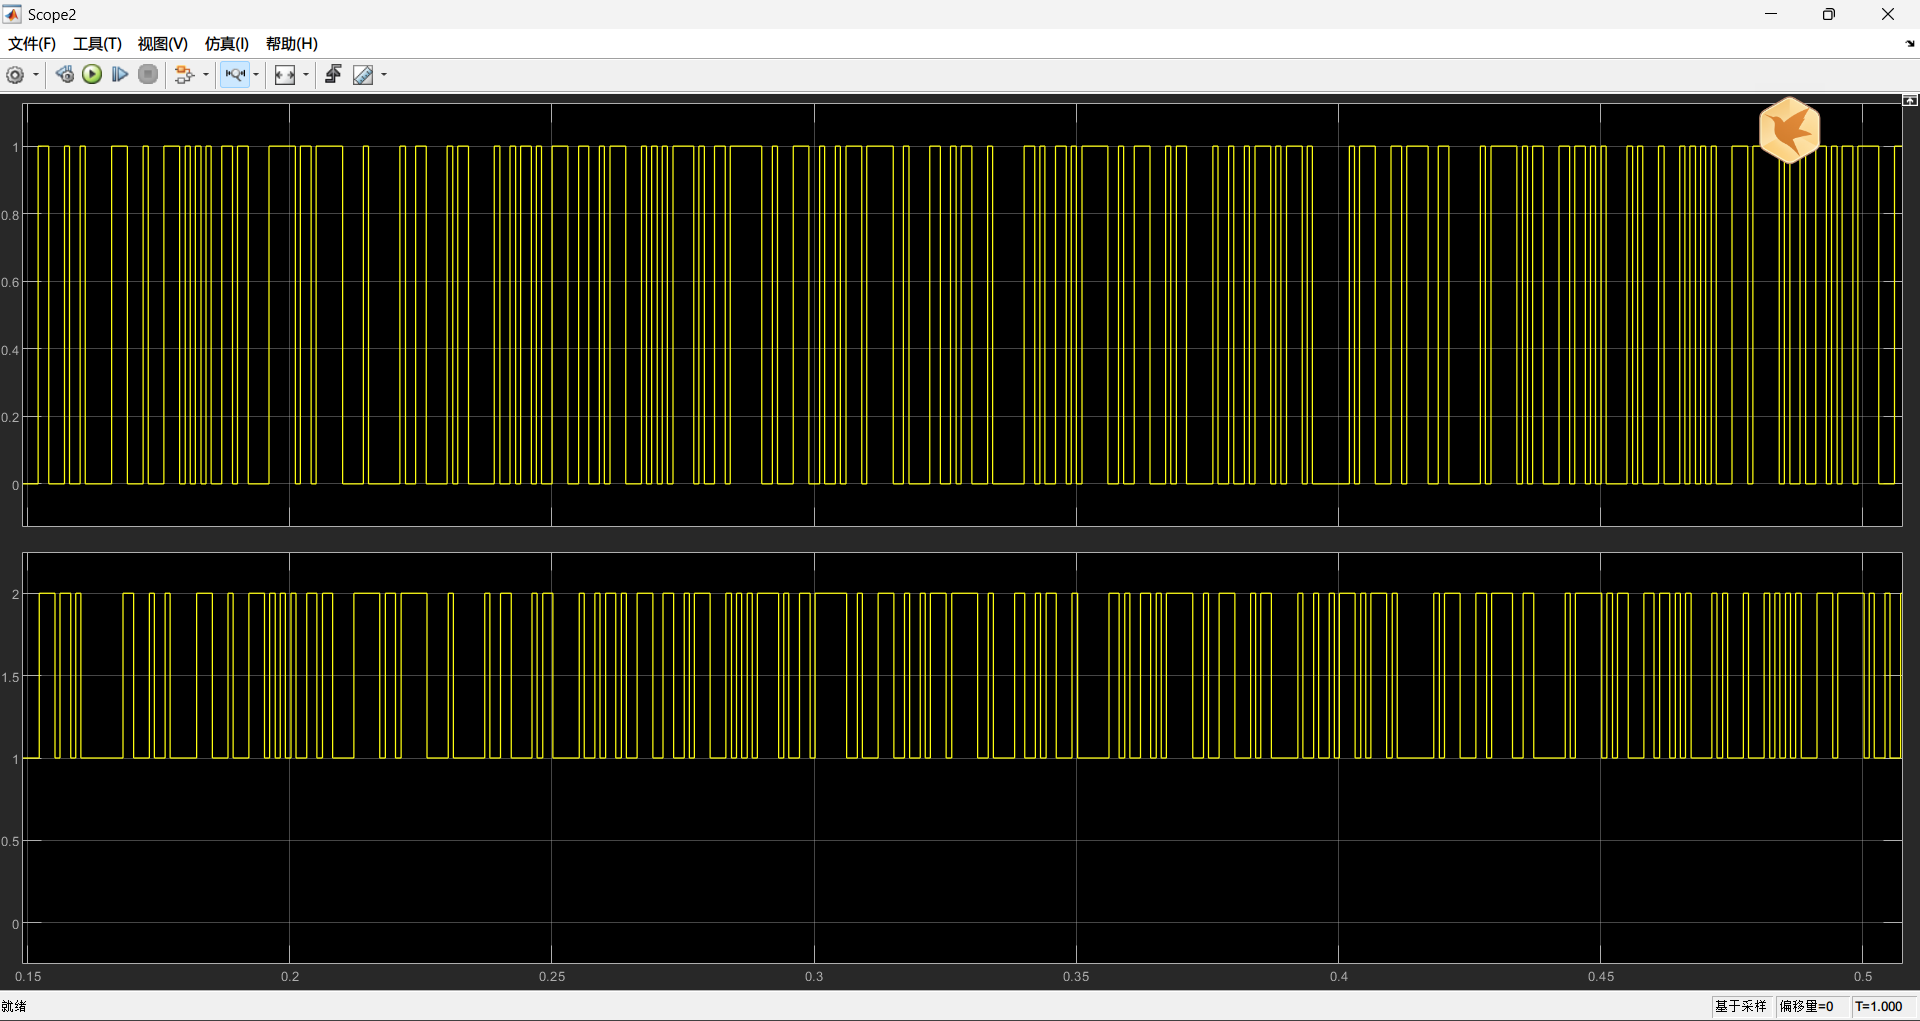Open the scope configuration properties gear
1920x1021 pixels.
coord(15,75)
